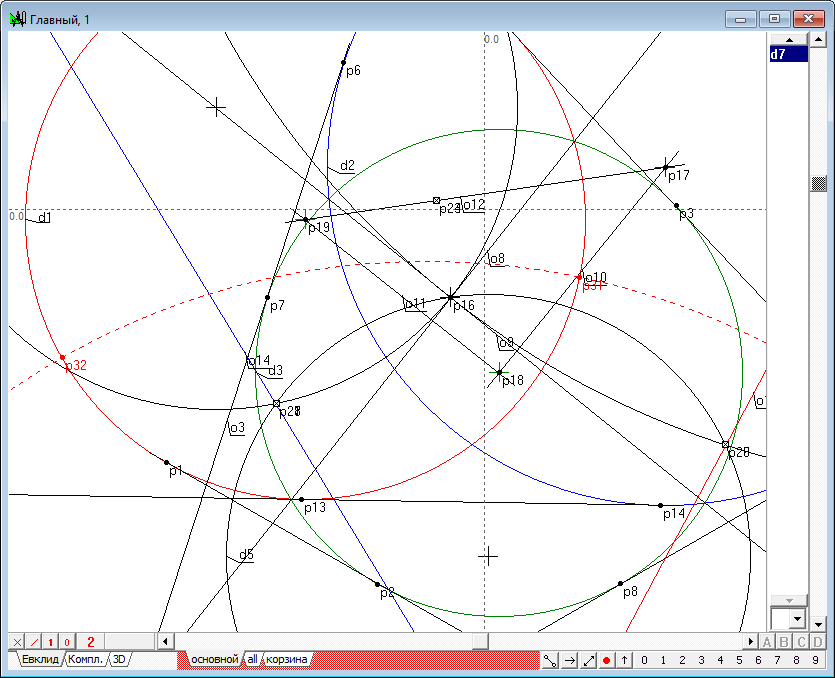Click digit 5 in bottom number bar
The height and width of the screenshot is (678, 835).
pos(739,660)
